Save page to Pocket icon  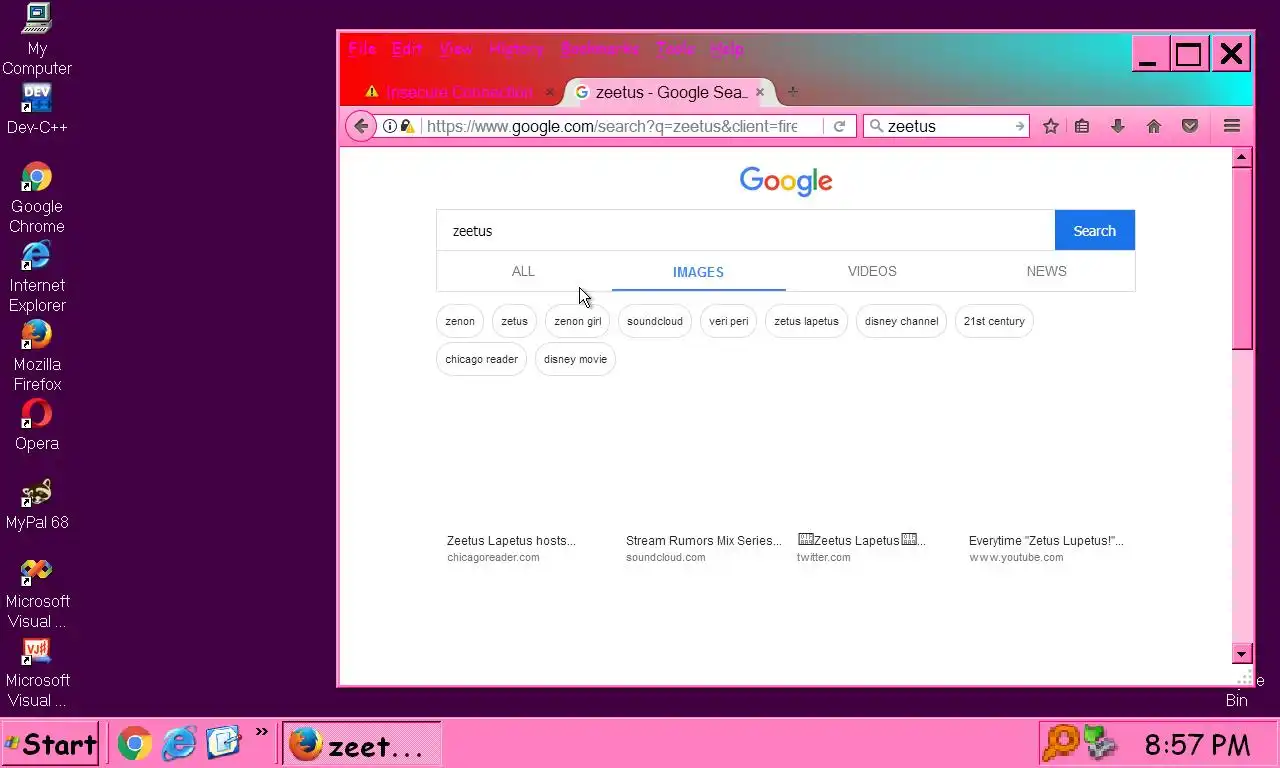pos(1190,126)
